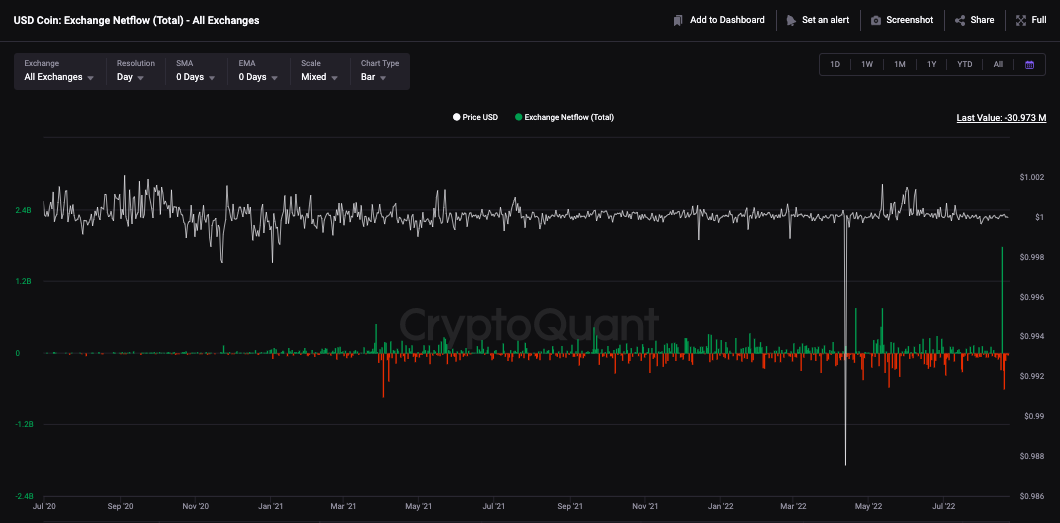Click the Set an alert bell icon
Screen dimensions: 1060x523
click(790, 20)
